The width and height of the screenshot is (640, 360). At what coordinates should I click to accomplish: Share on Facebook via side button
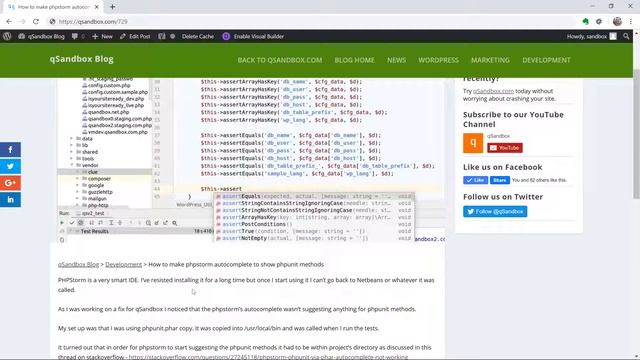coord(10,150)
